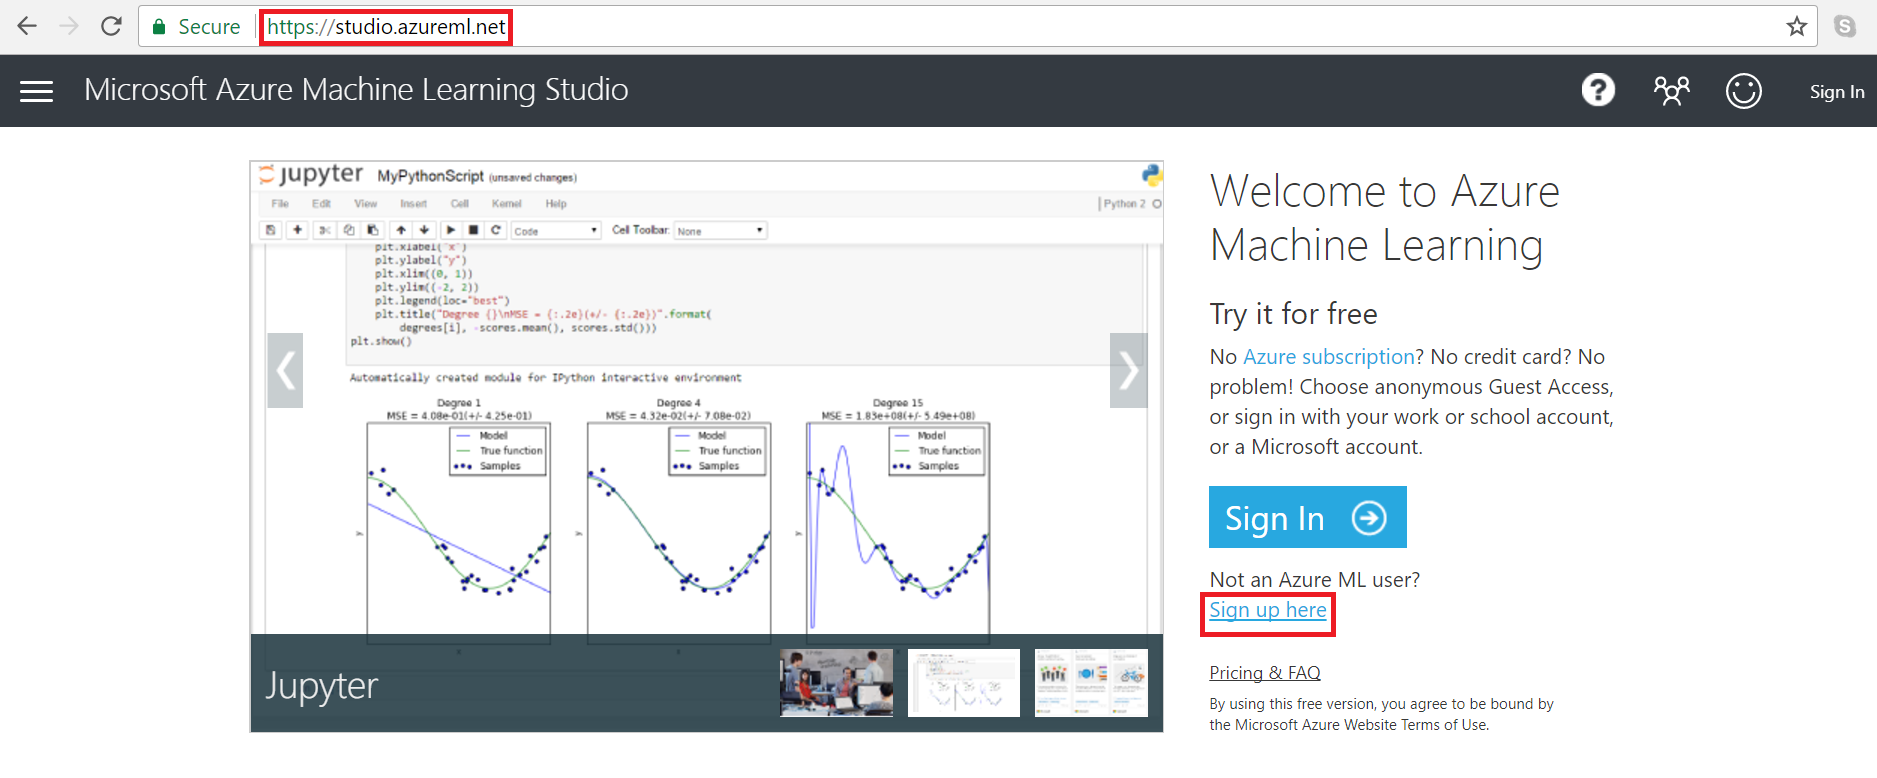Open help via question mark icon
The height and width of the screenshot is (778, 1877).
[x=1598, y=90]
